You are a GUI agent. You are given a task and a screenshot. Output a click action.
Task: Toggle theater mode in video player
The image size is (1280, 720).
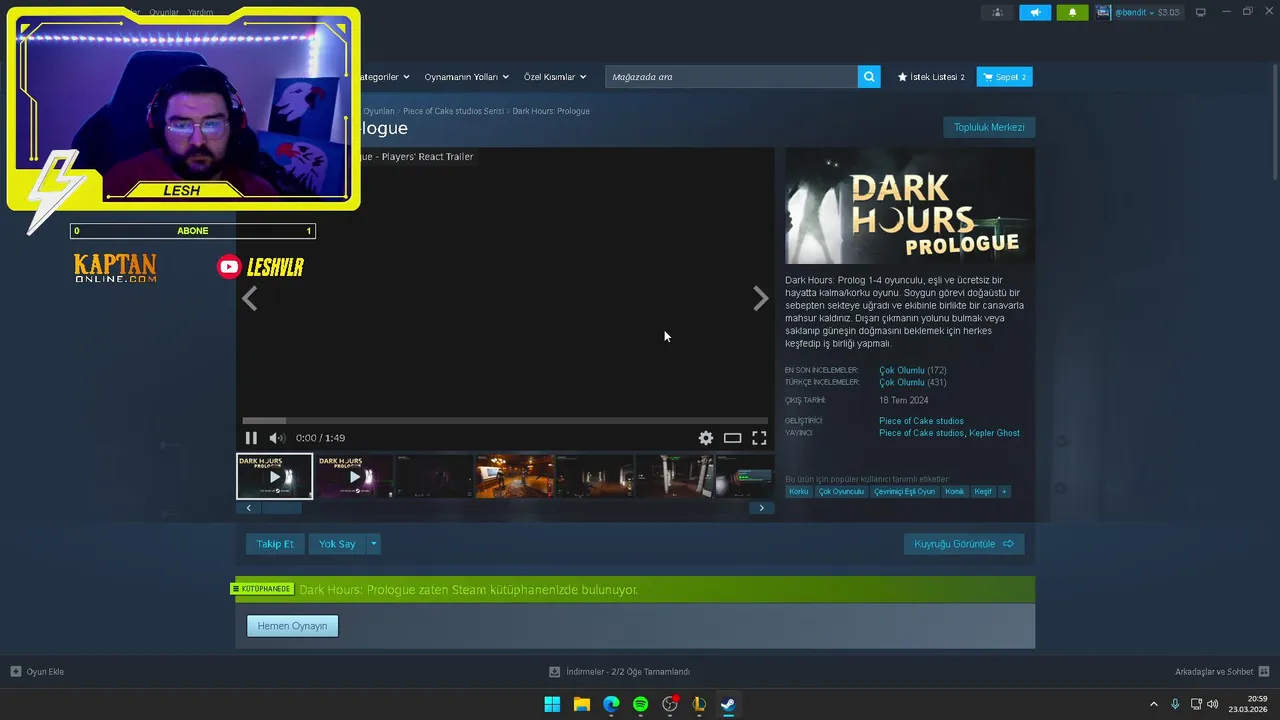[x=732, y=438]
